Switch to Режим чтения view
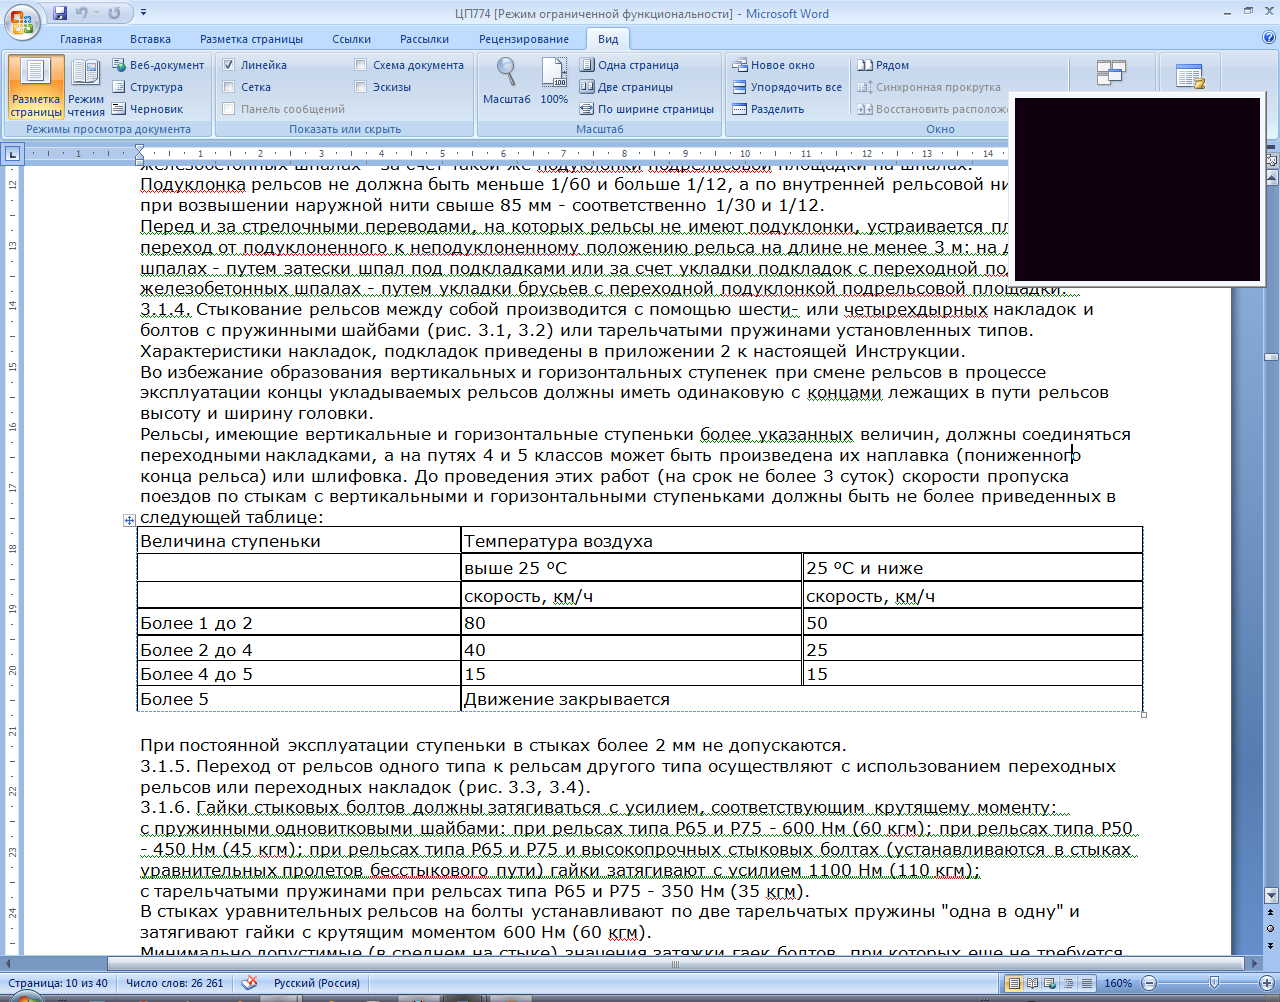 pos(86,87)
